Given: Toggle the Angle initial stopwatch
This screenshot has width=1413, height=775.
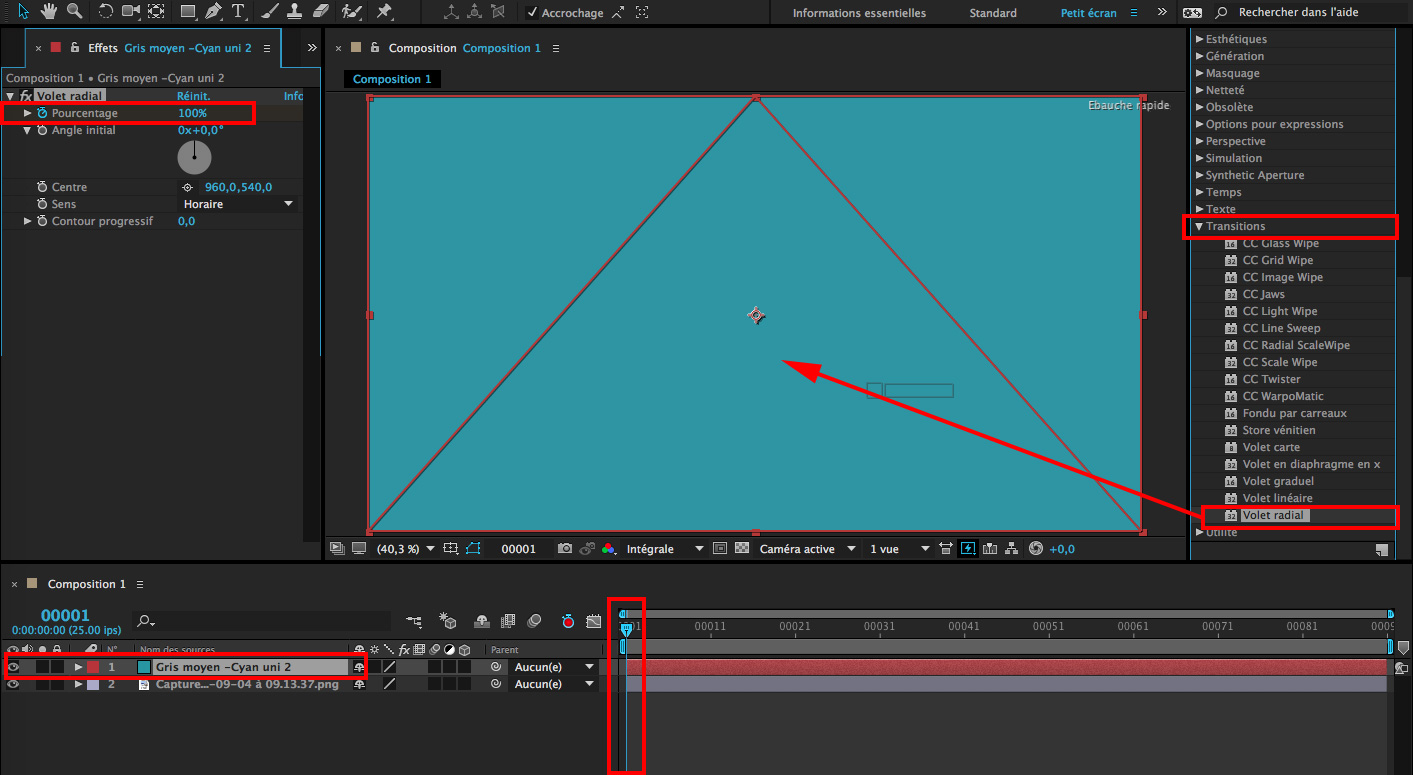Looking at the screenshot, I should point(42,130).
